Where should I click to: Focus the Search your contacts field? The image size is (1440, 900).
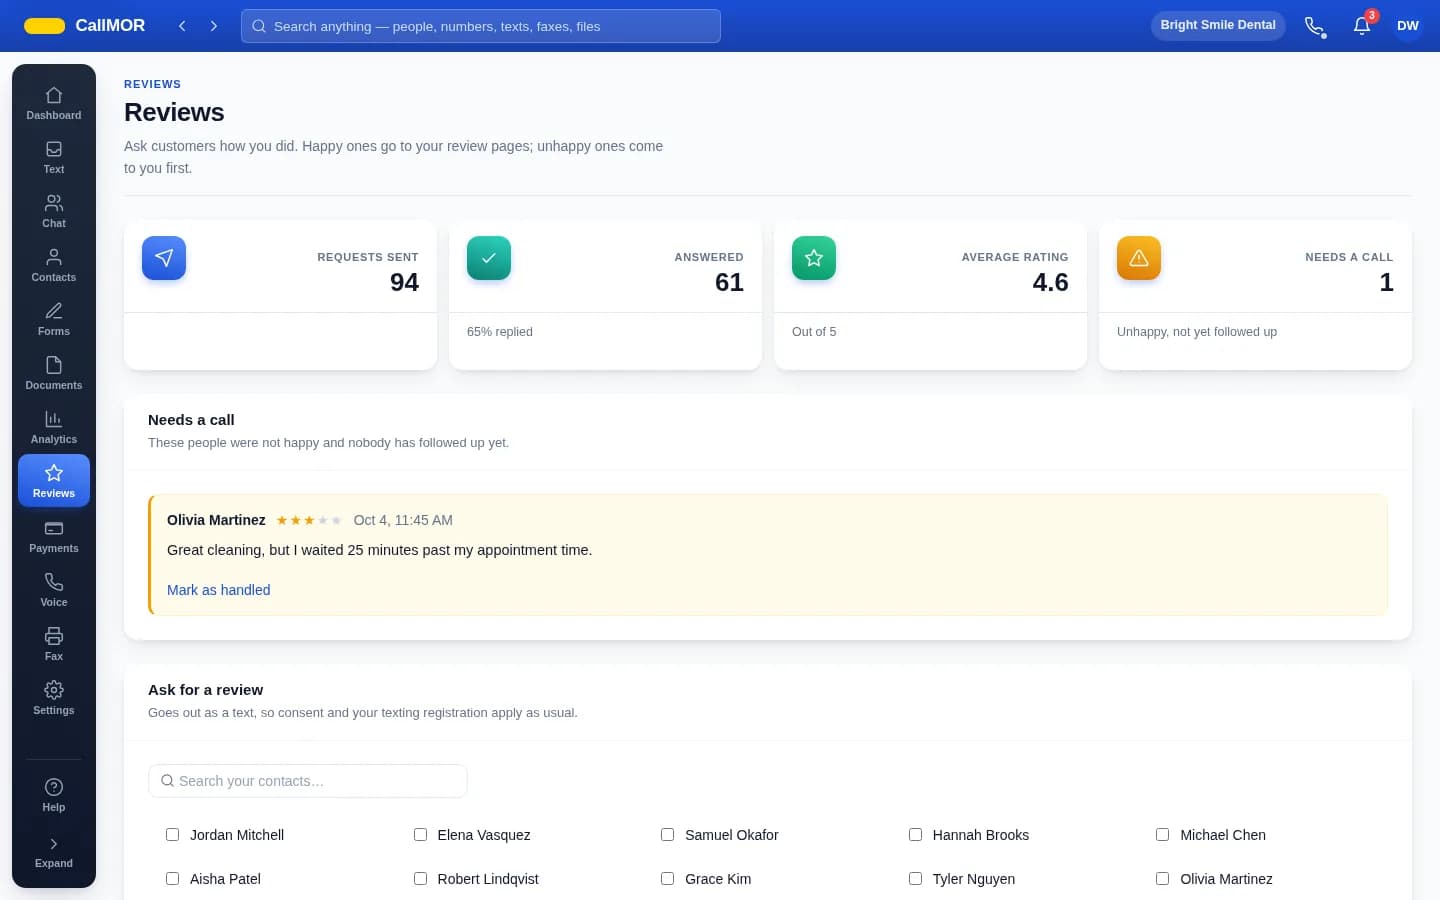pyautogui.click(x=308, y=781)
